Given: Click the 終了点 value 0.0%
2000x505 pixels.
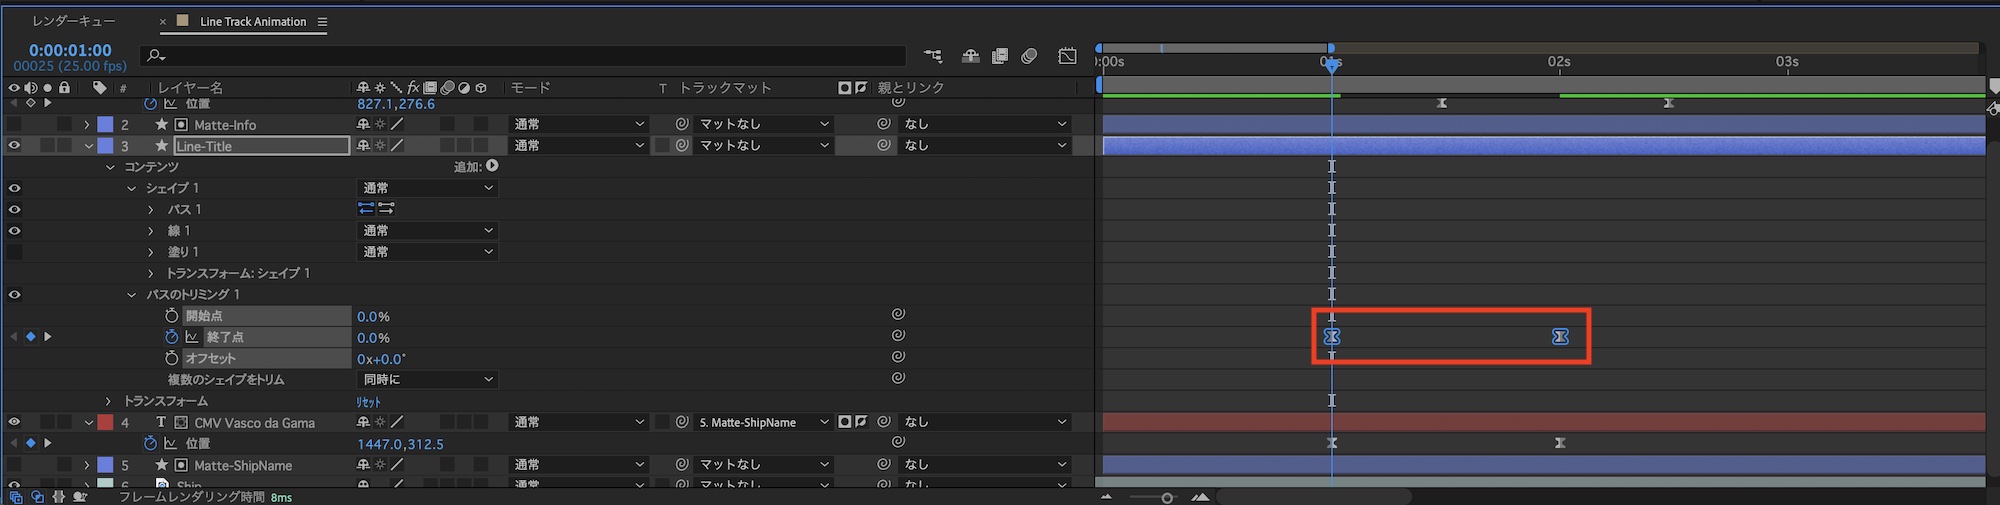Looking at the screenshot, I should click(x=373, y=338).
